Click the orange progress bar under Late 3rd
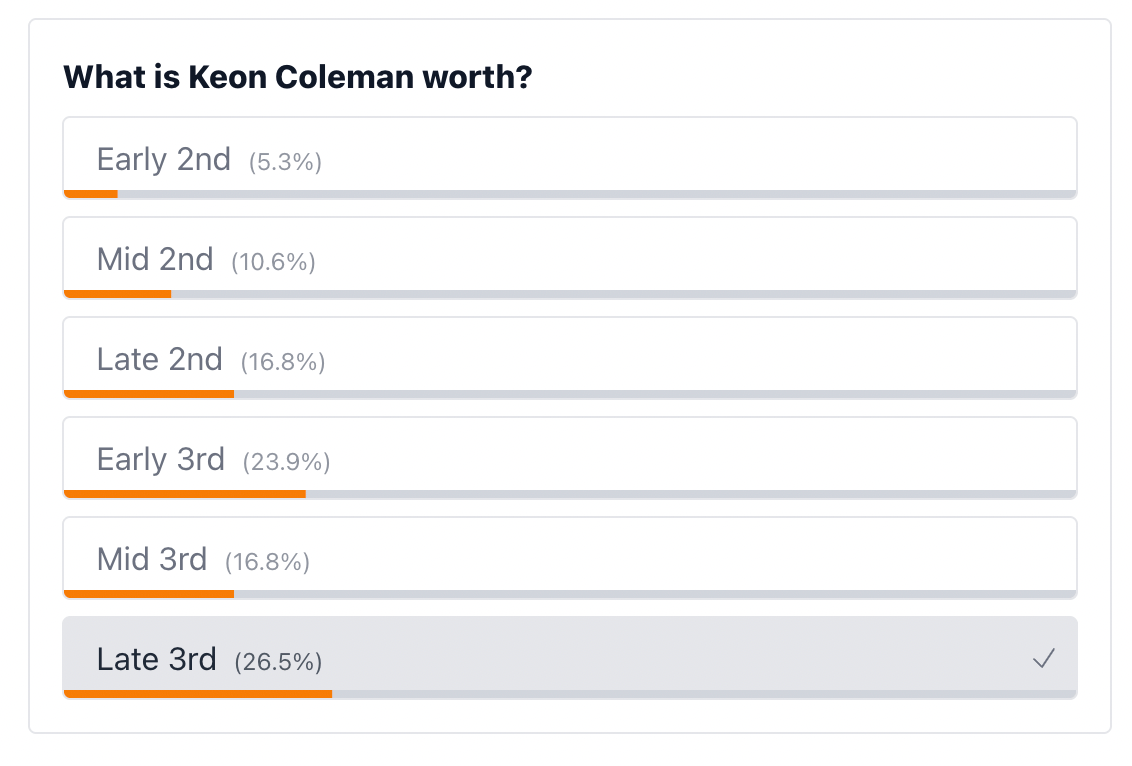The image size is (1132, 766). (198, 693)
